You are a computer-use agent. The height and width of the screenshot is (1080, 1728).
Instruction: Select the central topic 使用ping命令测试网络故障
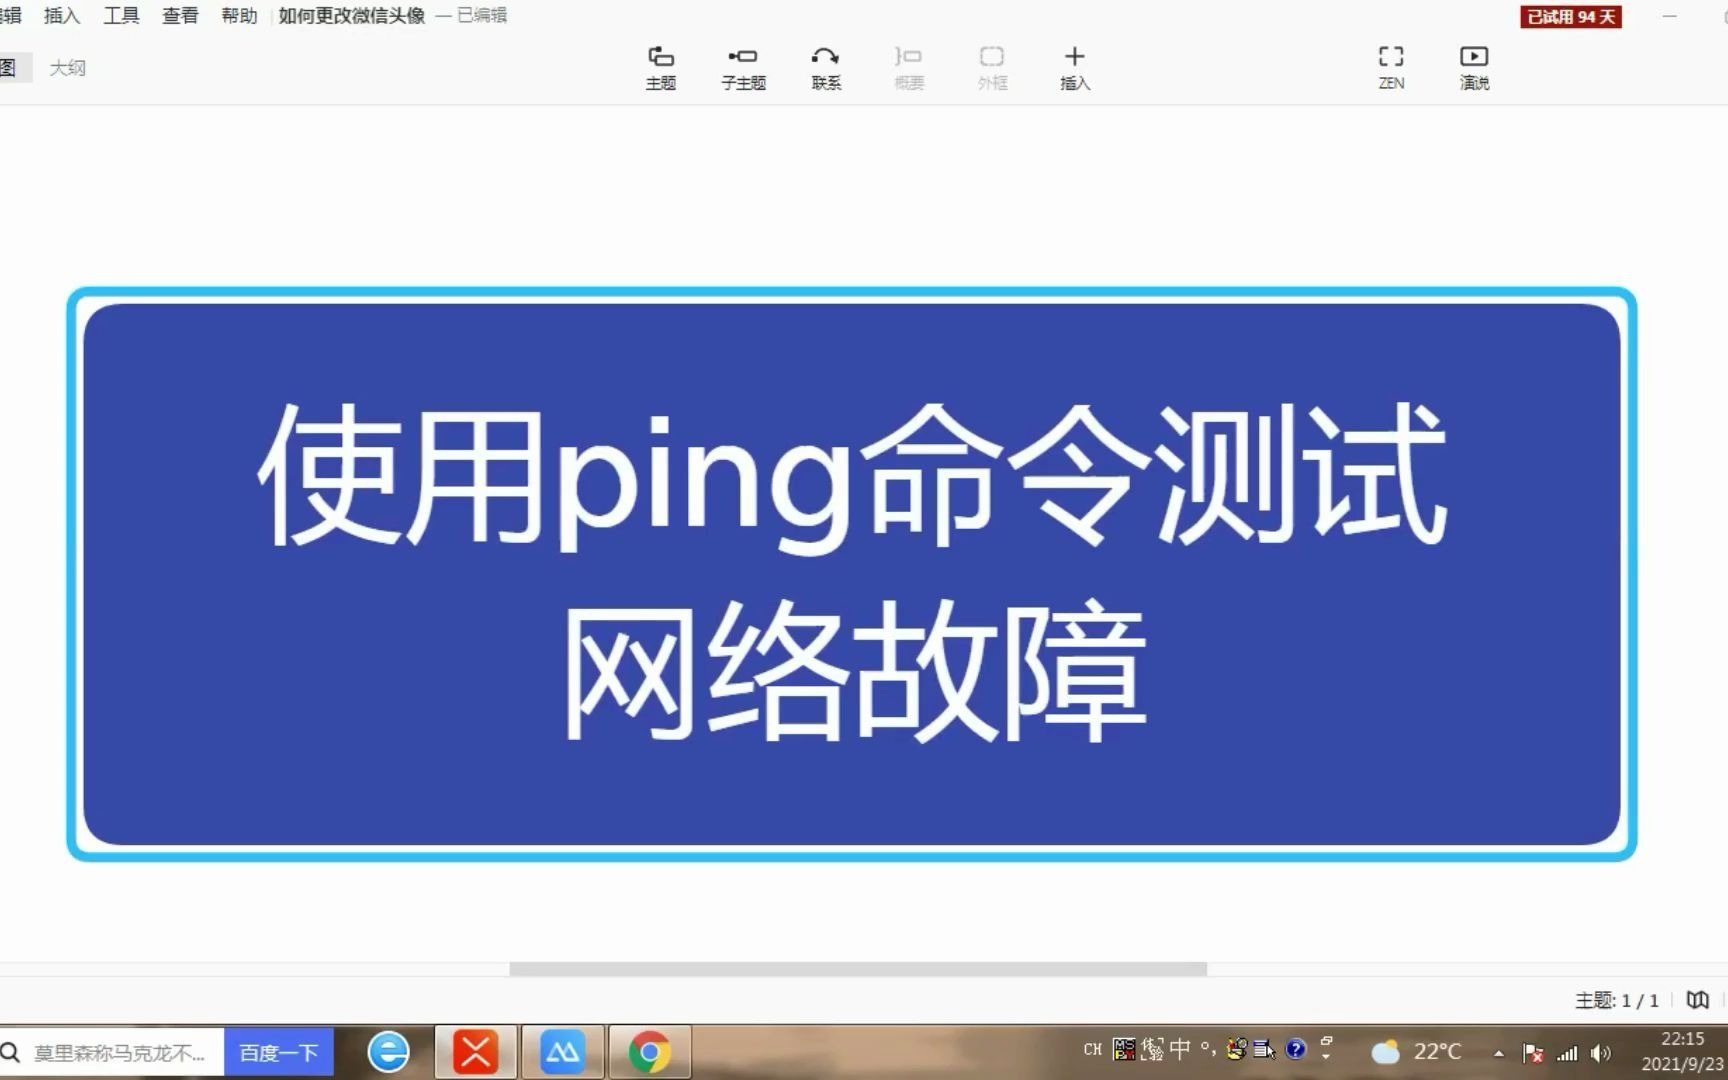tap(852, 574)
